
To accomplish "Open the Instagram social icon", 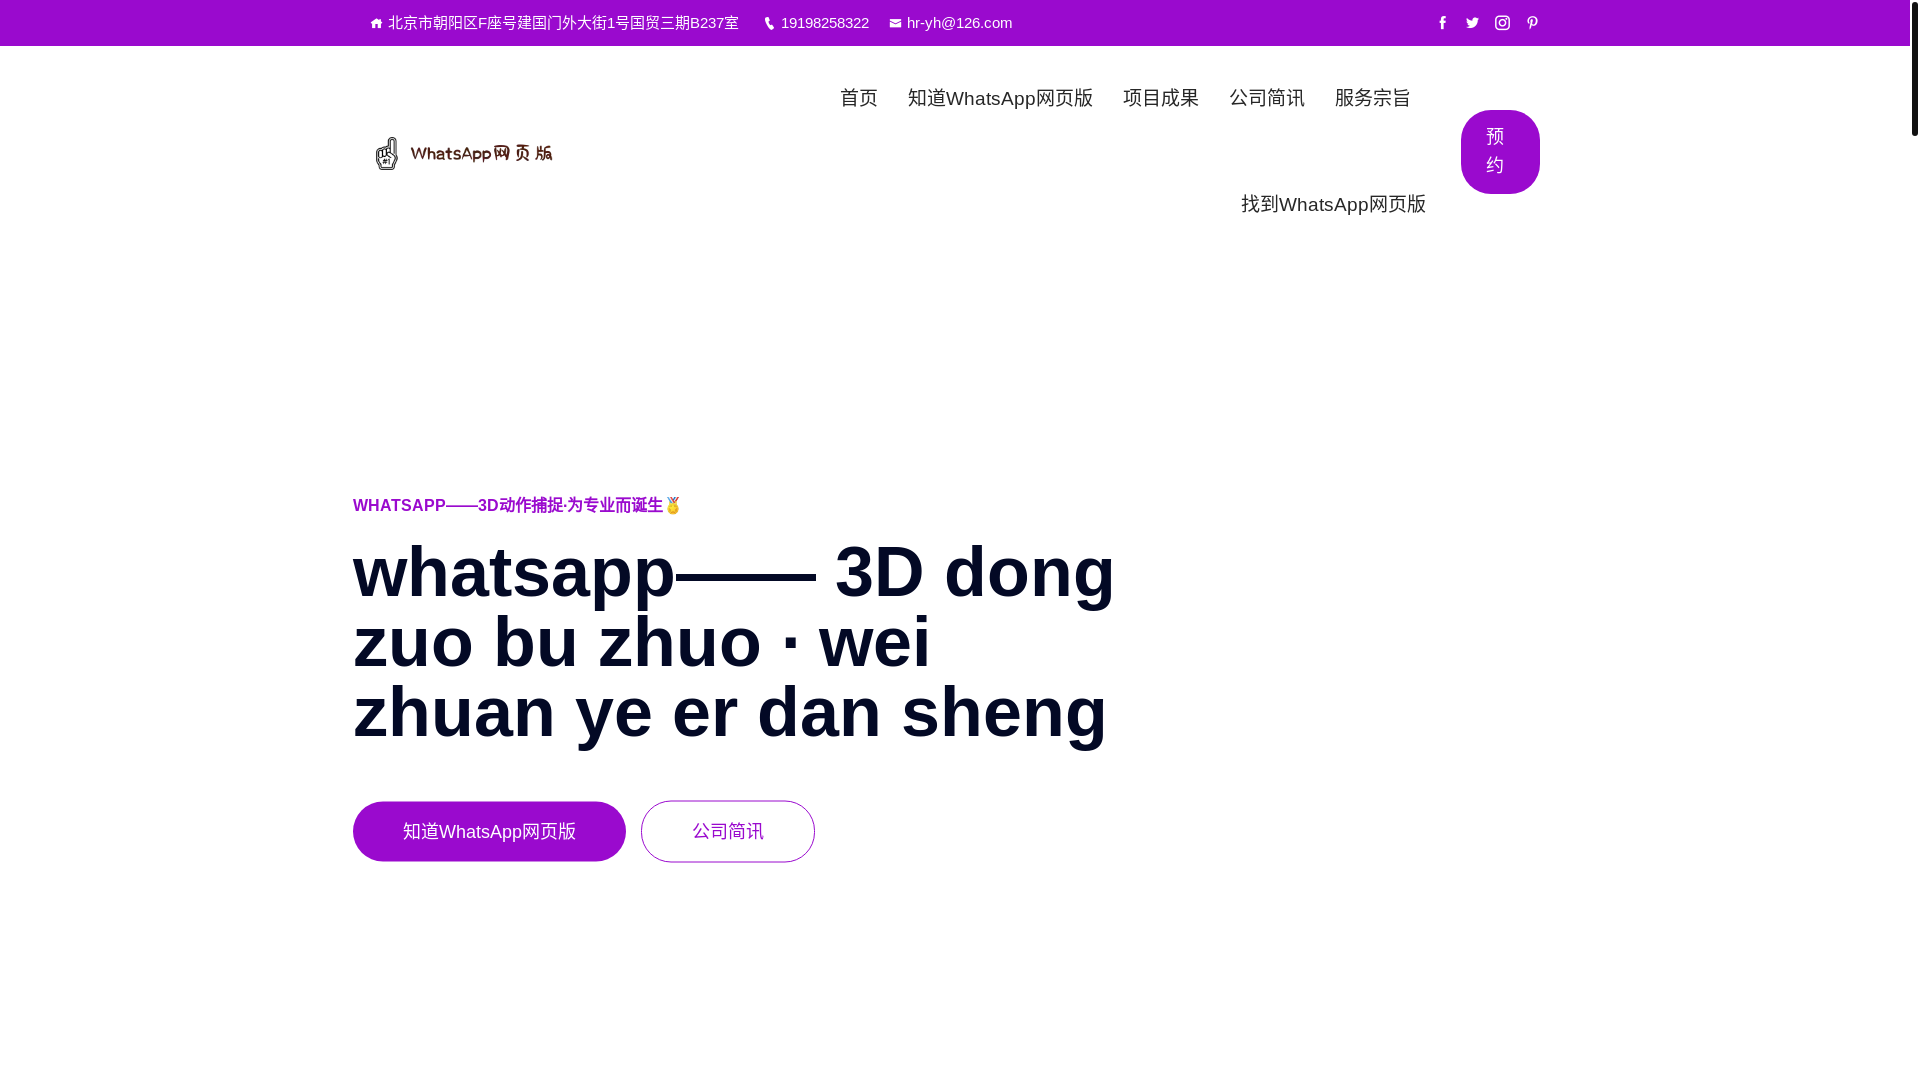I will tap(1502, 23).
